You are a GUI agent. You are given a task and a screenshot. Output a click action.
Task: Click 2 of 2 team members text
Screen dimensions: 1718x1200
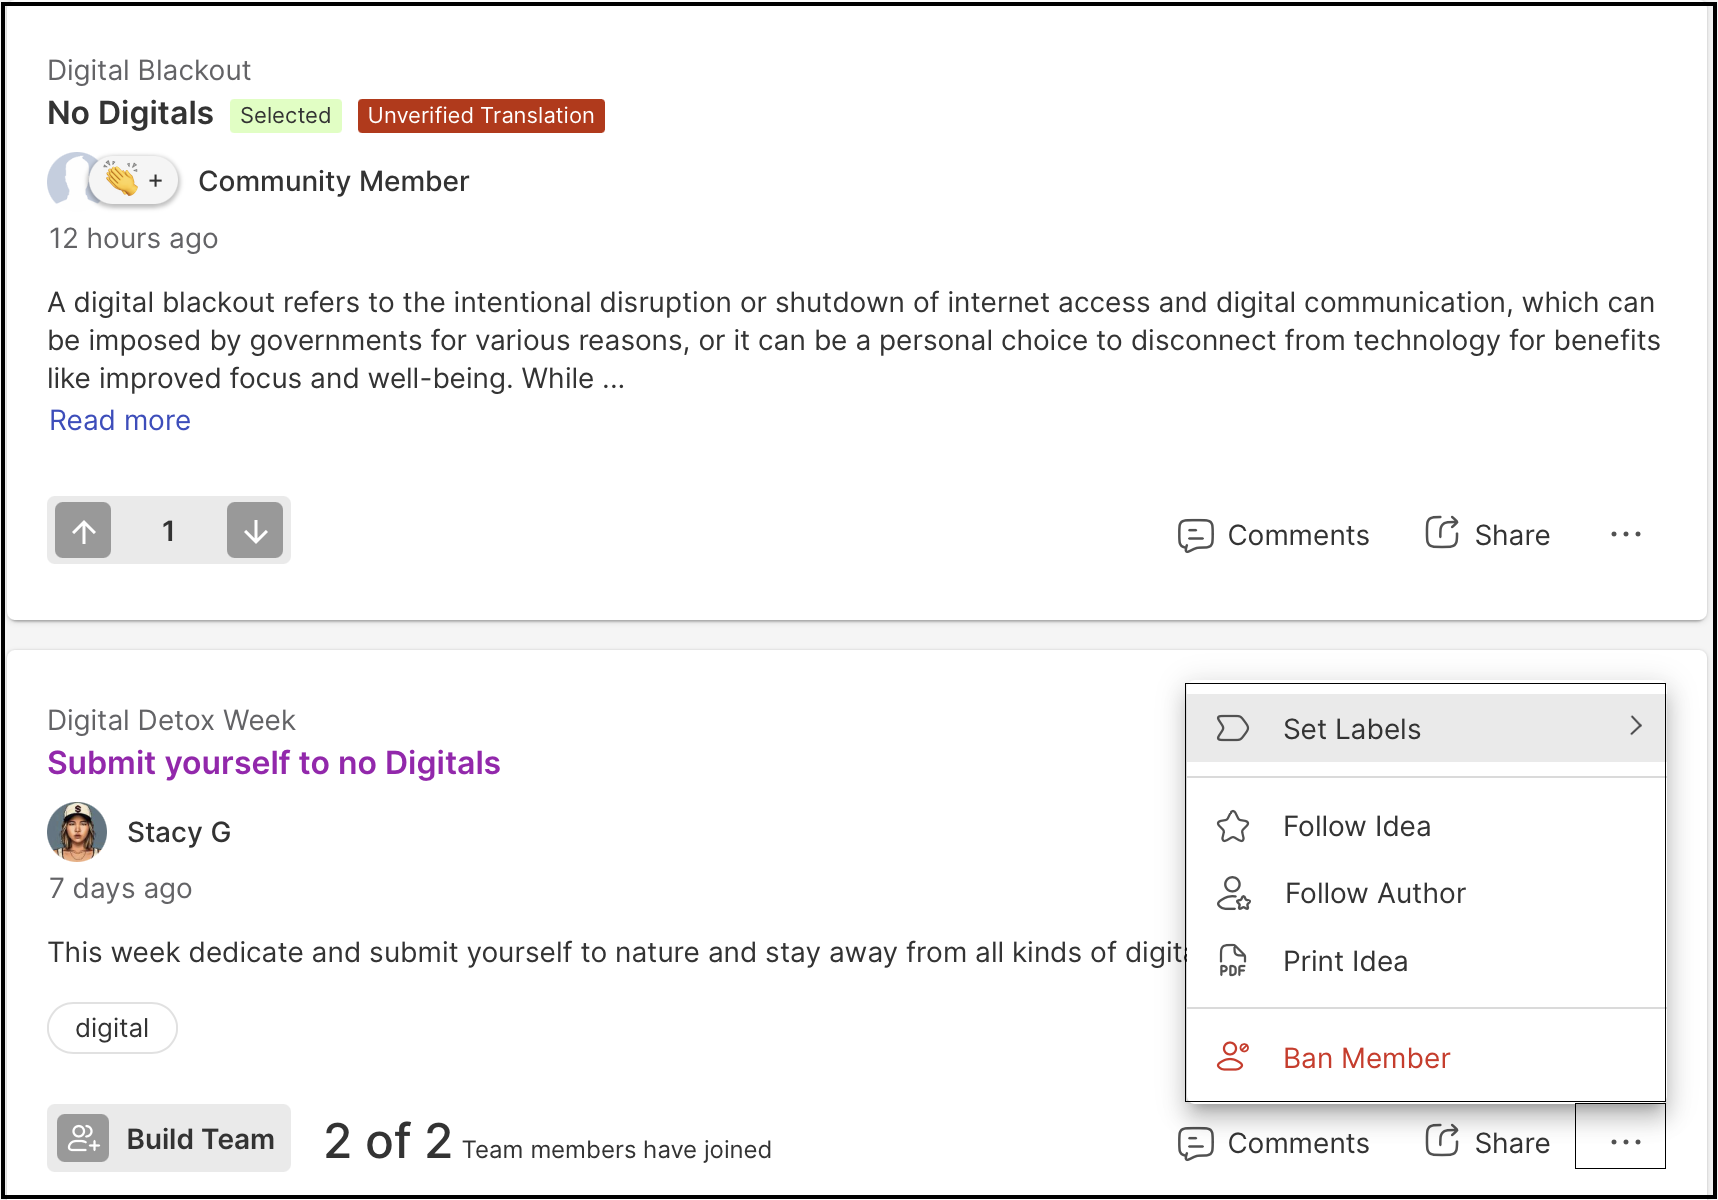pos(548,1141)
